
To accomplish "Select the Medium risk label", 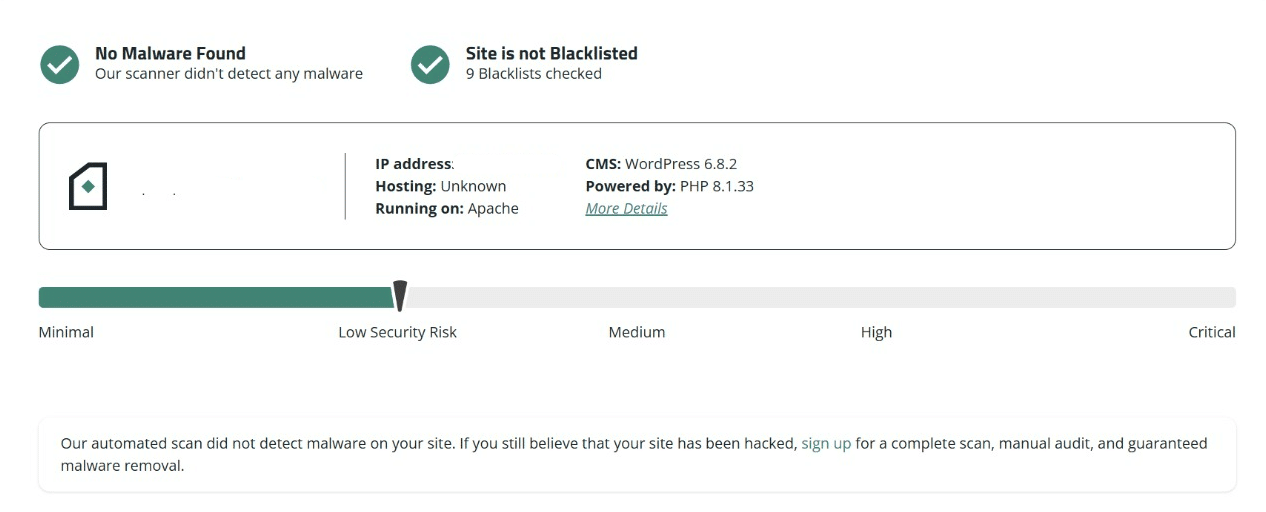I will pos(636,332).
